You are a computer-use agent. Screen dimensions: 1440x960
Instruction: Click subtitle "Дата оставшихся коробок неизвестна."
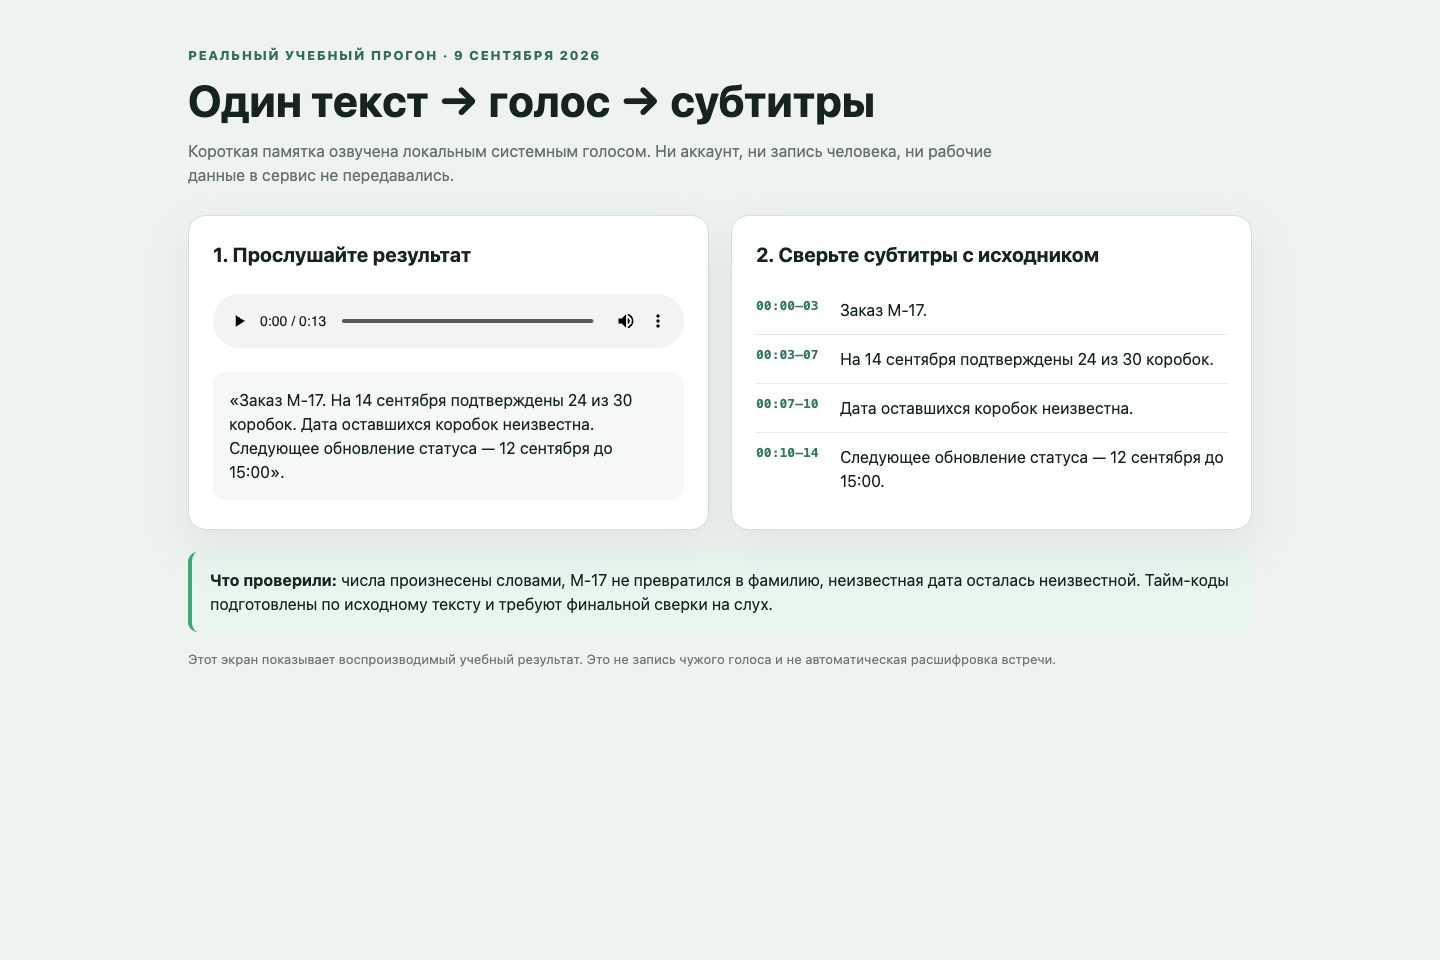[986, 408]
